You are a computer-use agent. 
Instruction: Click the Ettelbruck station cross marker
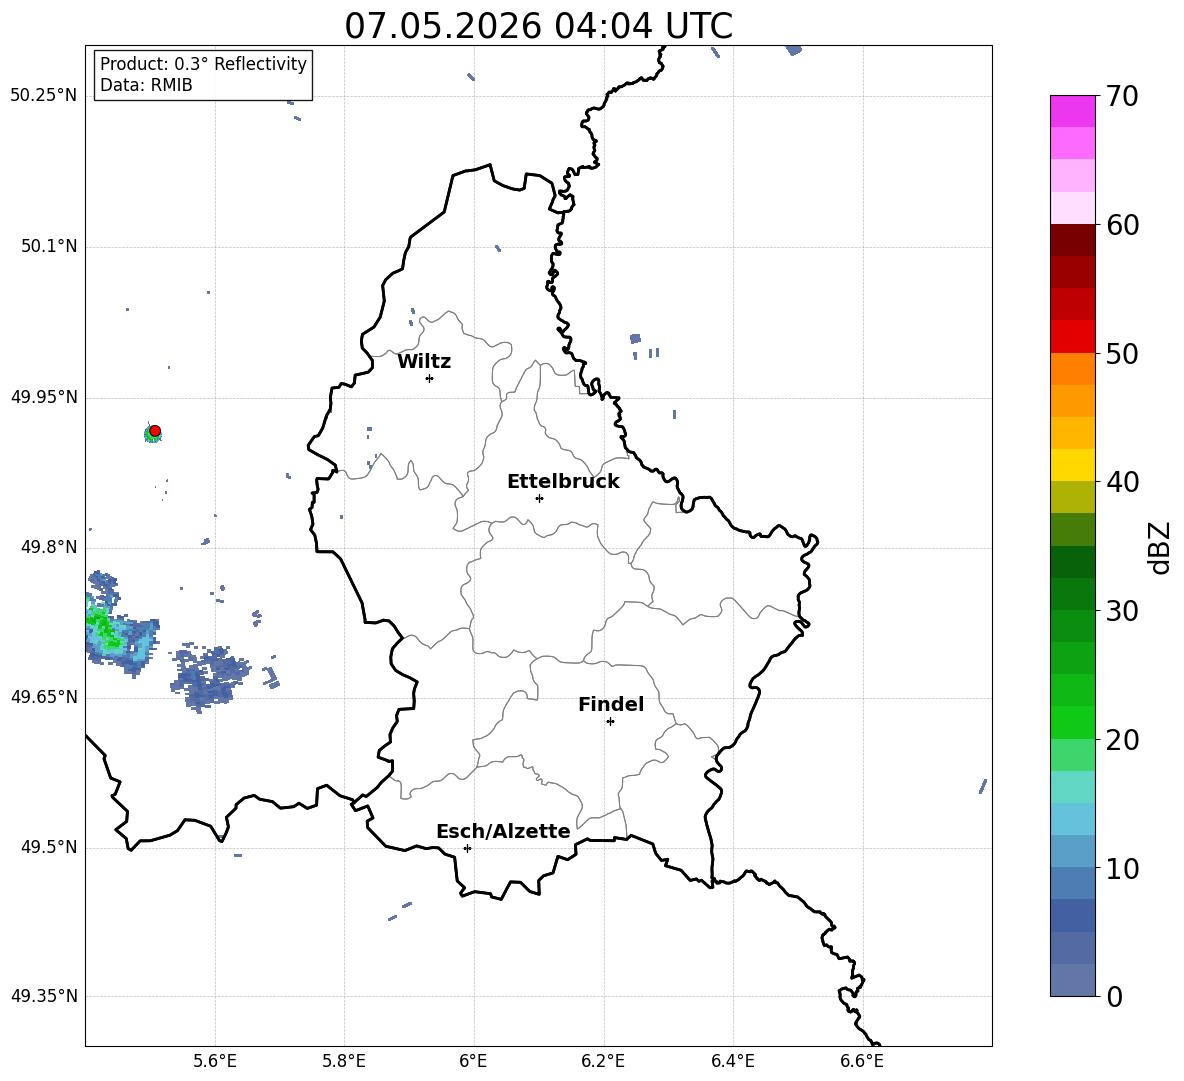click(539, 498)
